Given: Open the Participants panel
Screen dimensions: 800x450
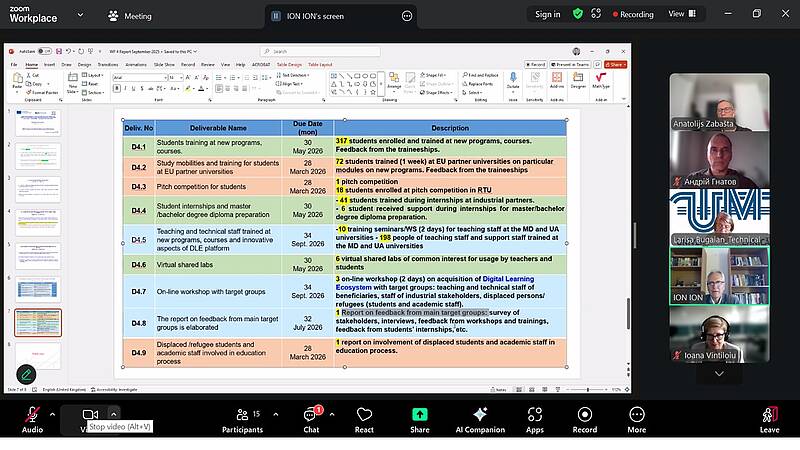Looking at the screenshot, I should 242,415.
